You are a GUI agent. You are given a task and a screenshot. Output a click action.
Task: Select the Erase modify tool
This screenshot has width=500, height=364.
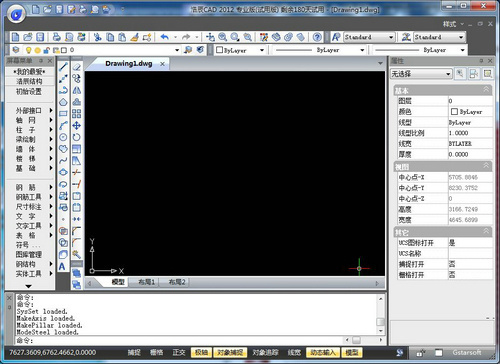pyautogui.click(x=77, y=67)
